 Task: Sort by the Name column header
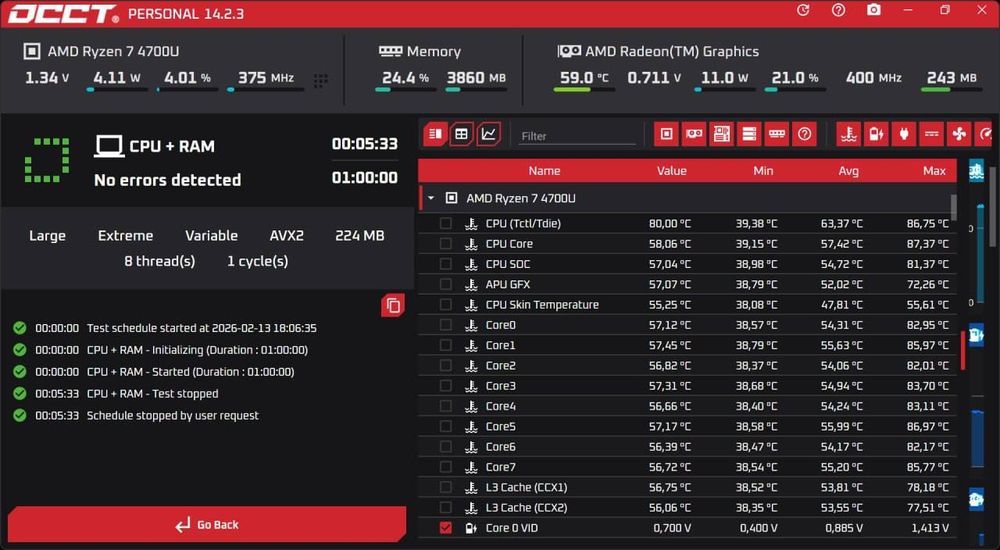[544, 171]
